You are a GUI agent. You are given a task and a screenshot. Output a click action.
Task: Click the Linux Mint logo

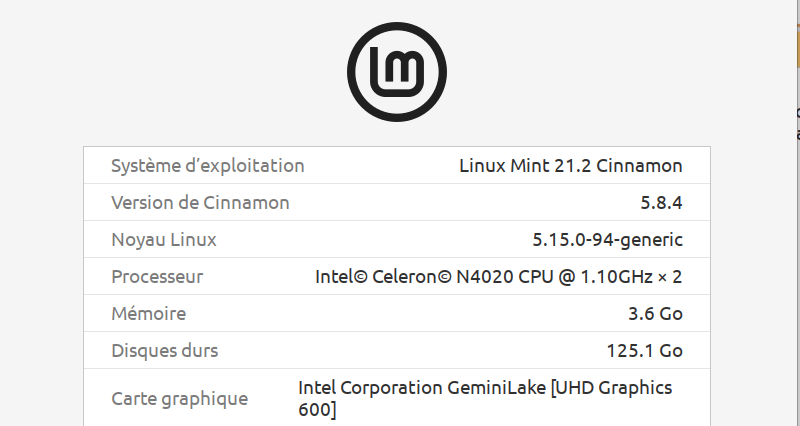coord(397,71)
